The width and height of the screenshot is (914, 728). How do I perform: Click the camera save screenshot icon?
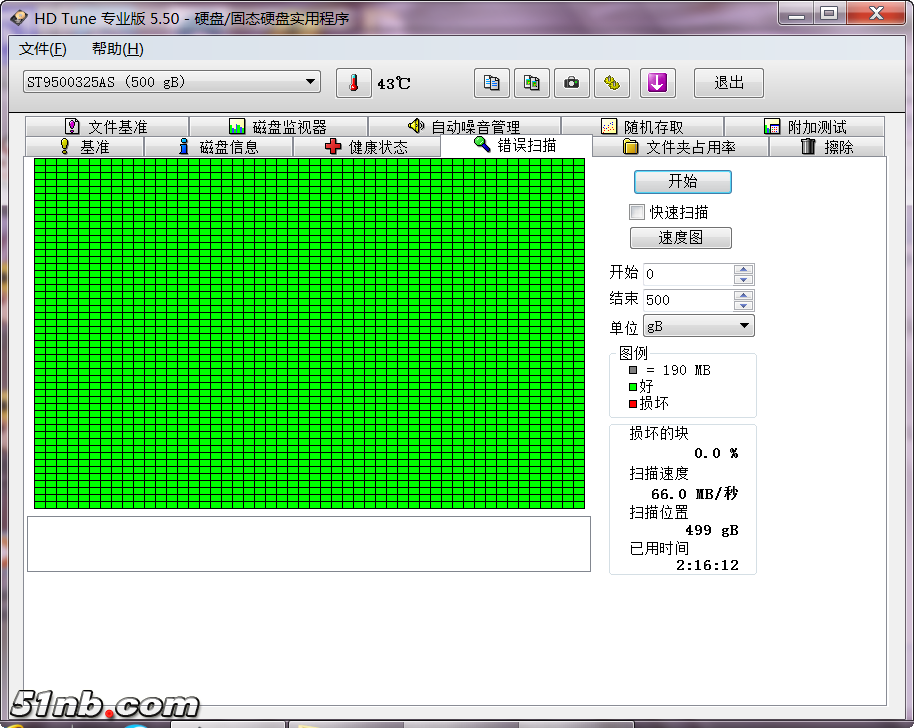click(x=572, y=83)
